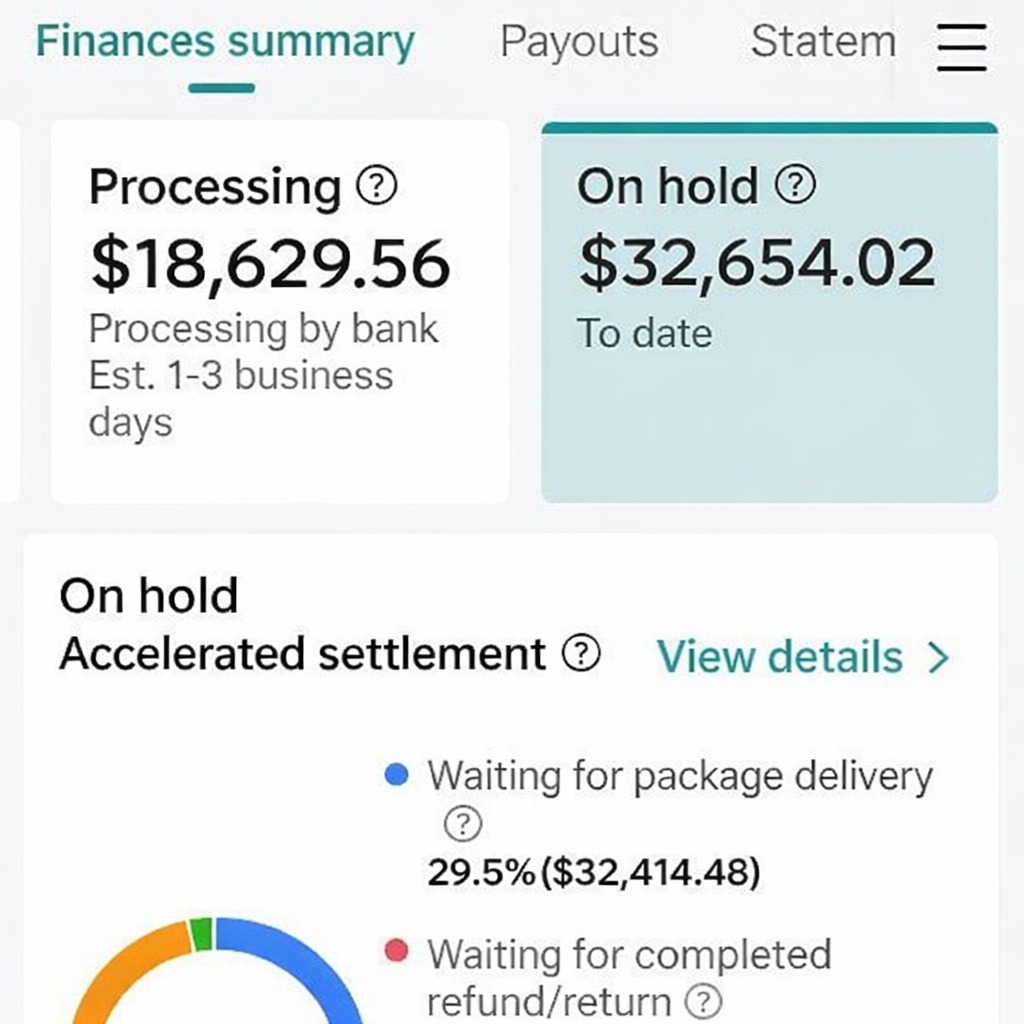Screen dimensions: 1024x1024
Task: Tap the $18,629.56 processing amount
Action: (270, 264)
